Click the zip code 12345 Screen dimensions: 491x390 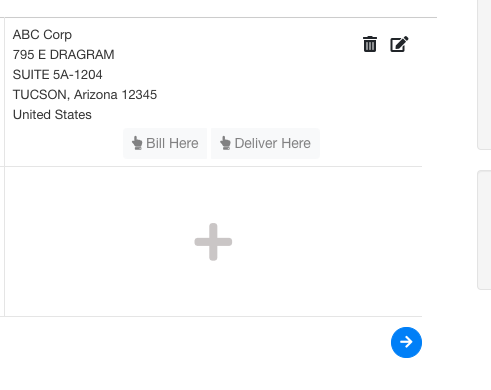[139, 95]
